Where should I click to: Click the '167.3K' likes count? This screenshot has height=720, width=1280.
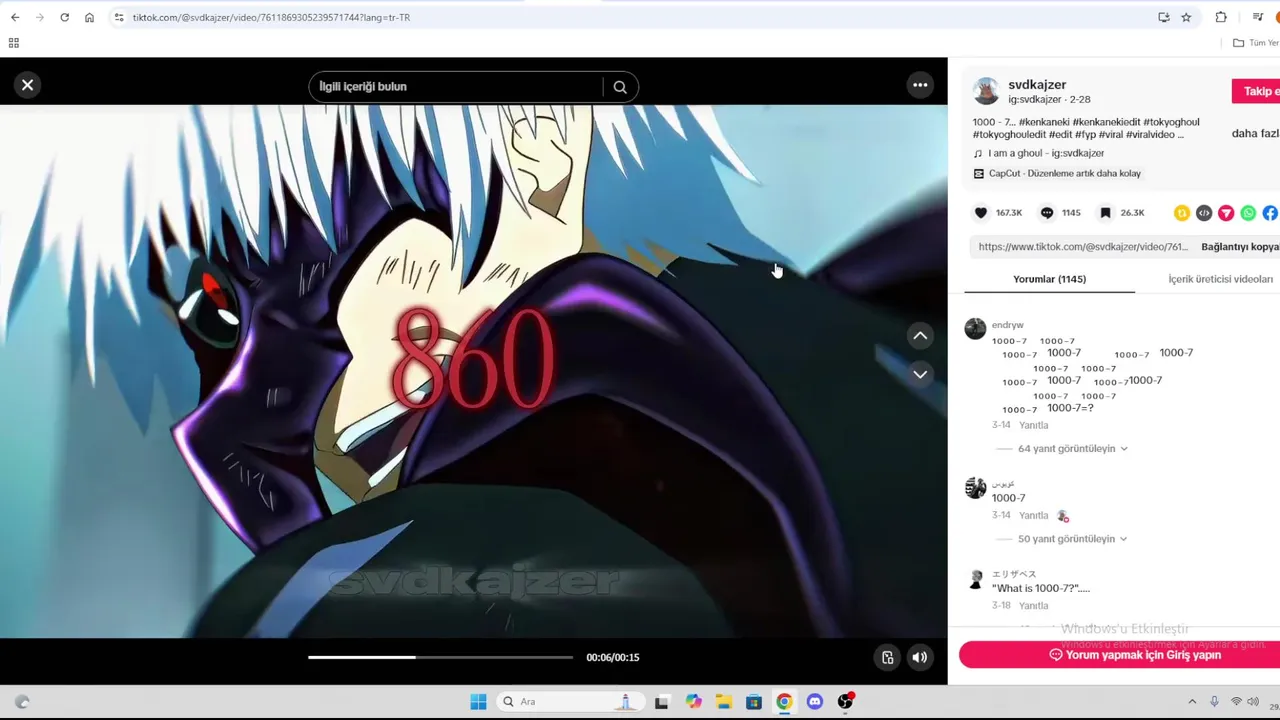pos(1009,213)
